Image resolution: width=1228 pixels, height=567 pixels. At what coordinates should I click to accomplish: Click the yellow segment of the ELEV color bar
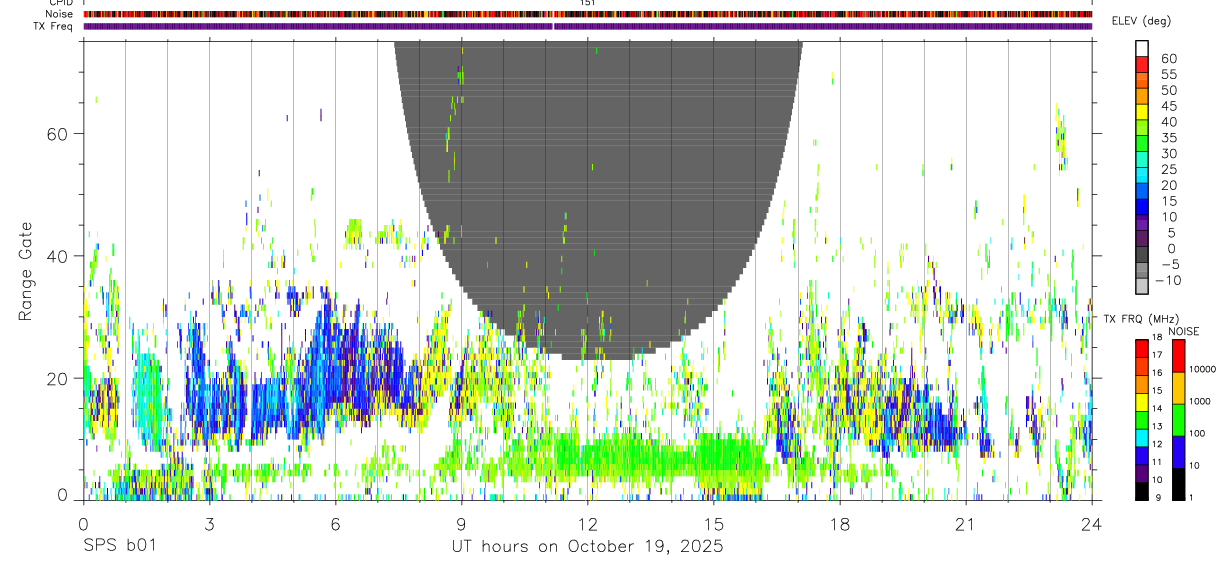coord(1142,113)
